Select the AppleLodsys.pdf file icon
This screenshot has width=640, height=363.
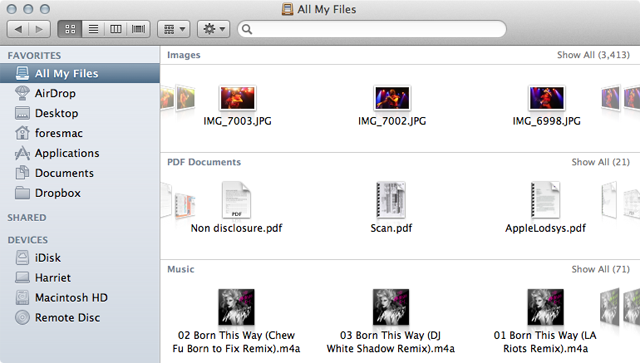(x=545, y=200)
